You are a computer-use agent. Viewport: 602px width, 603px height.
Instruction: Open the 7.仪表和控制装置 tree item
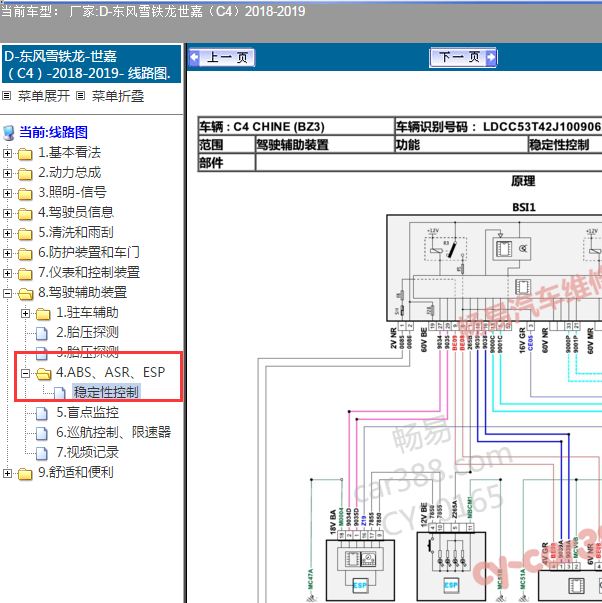coord(89,272)
